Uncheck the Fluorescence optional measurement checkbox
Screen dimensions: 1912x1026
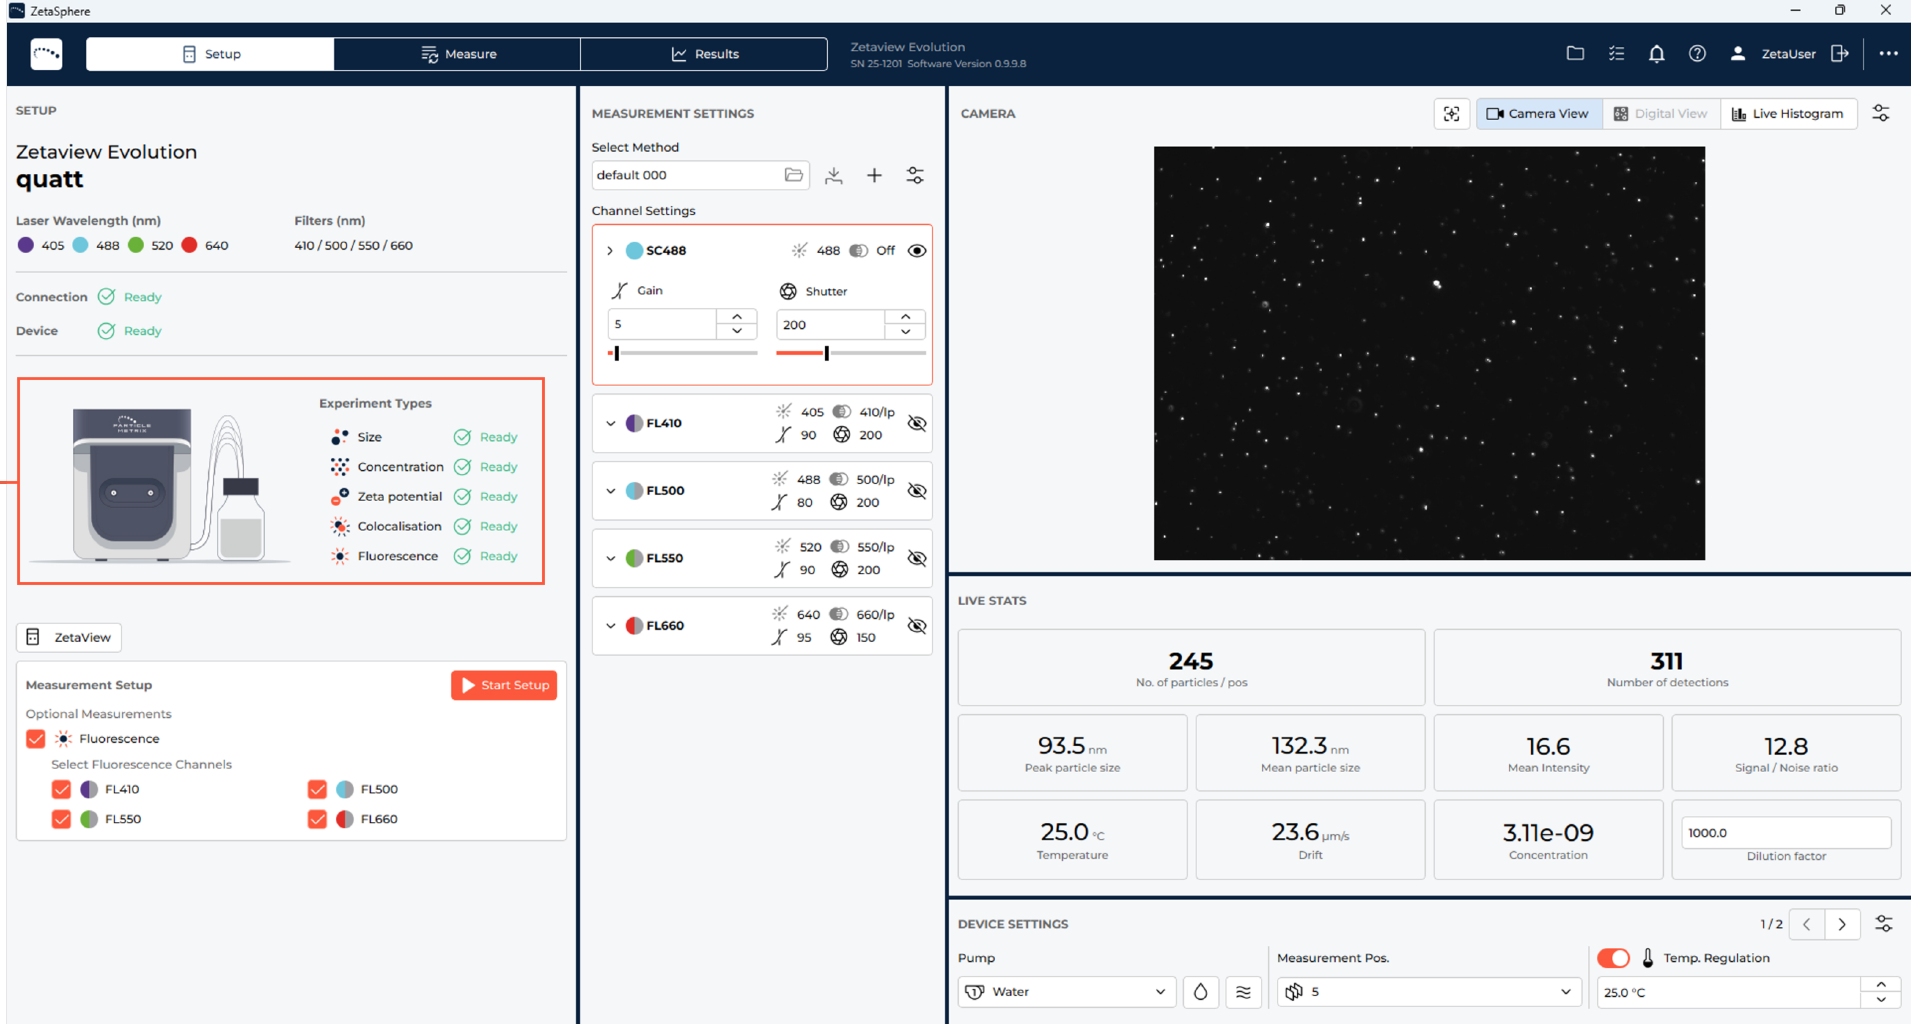(36, 739)
